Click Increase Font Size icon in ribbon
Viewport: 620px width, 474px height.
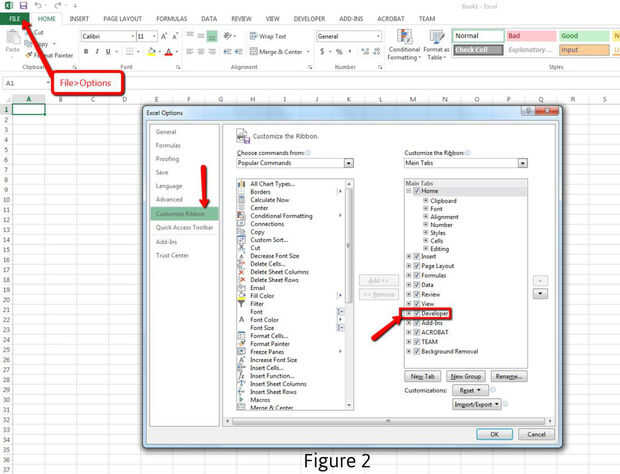(x=164, y=36)
